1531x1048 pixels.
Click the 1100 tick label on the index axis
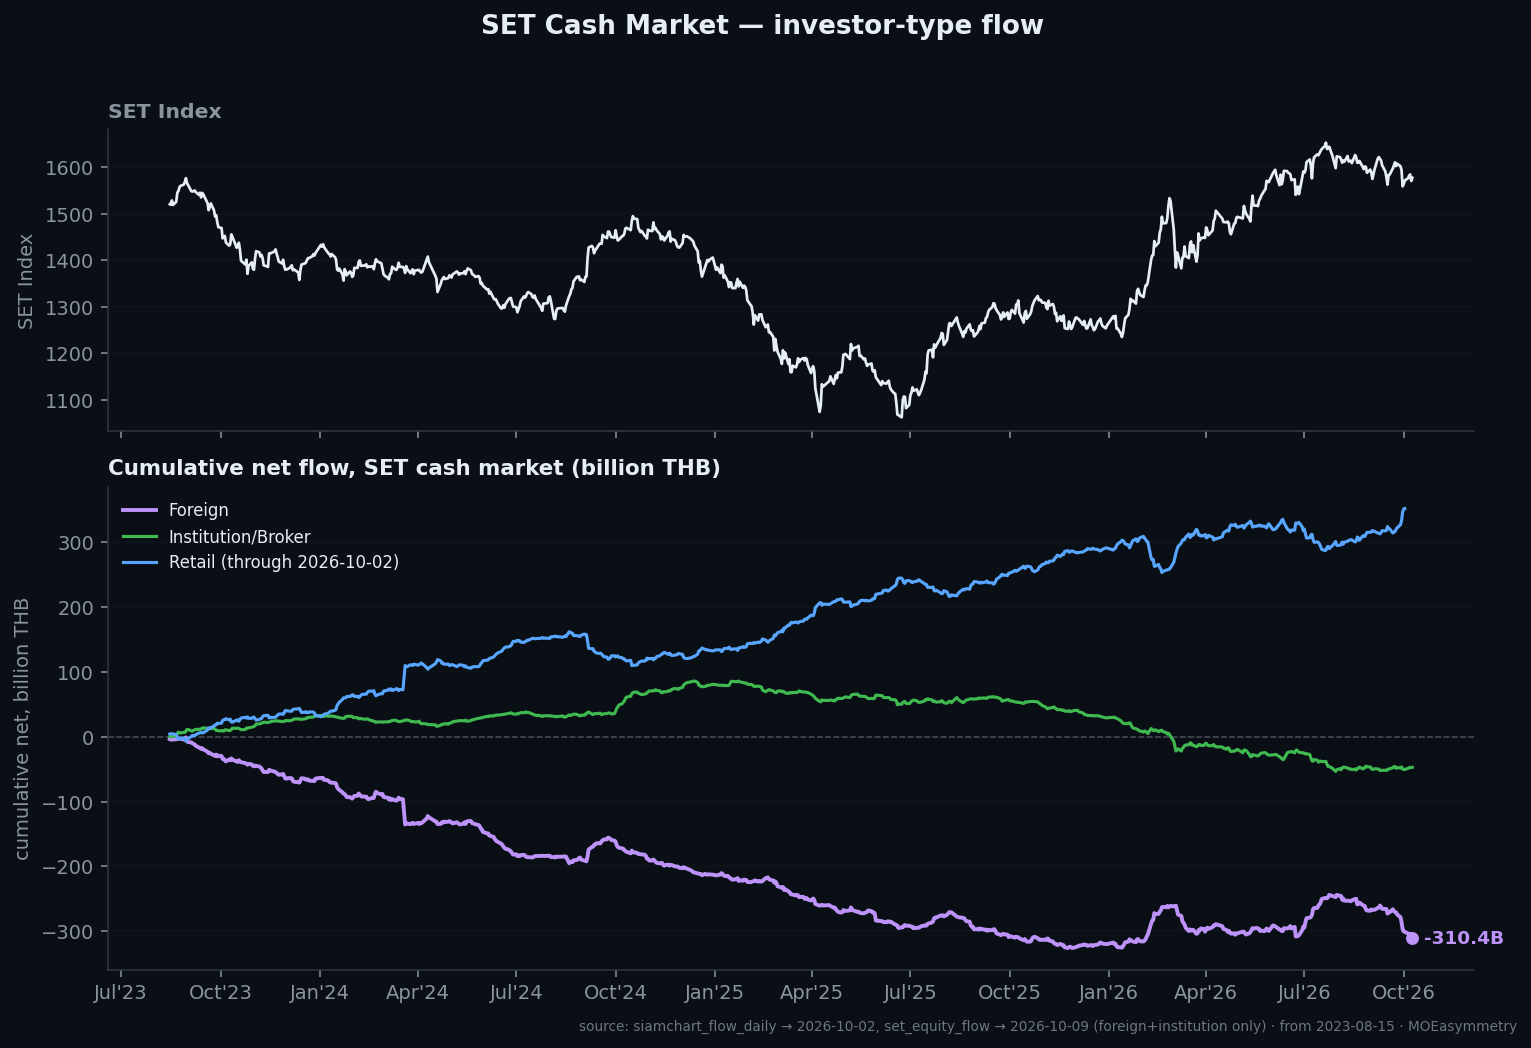coord(69,401)
